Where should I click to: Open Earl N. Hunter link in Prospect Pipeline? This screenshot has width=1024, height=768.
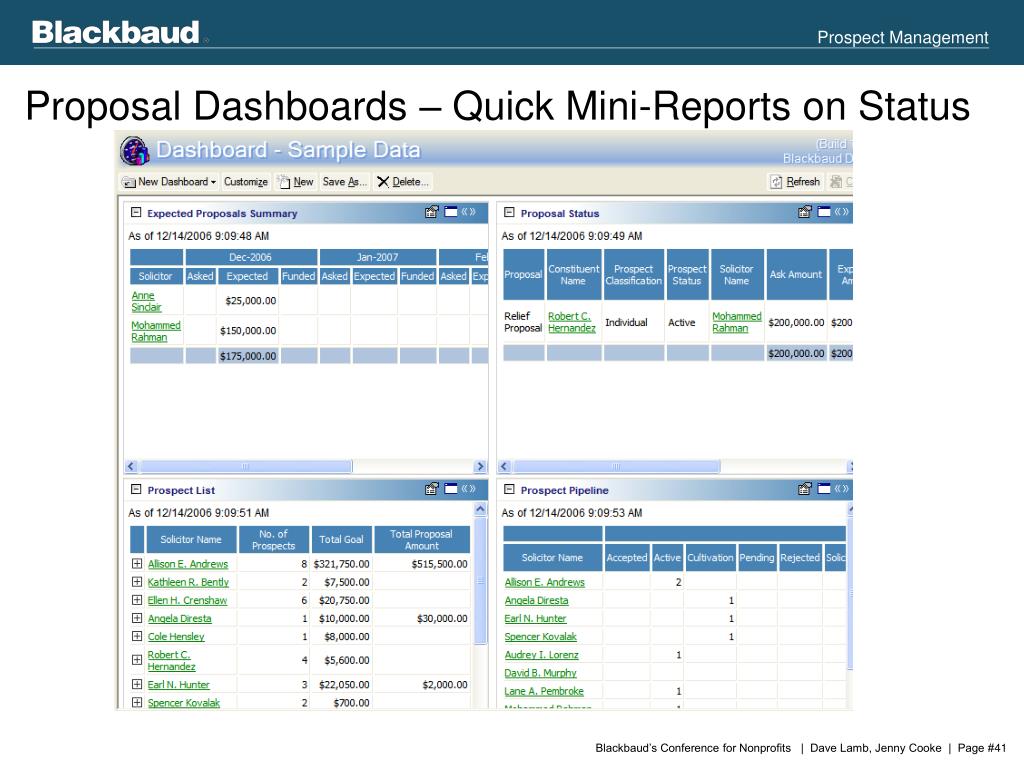[535, 618]
